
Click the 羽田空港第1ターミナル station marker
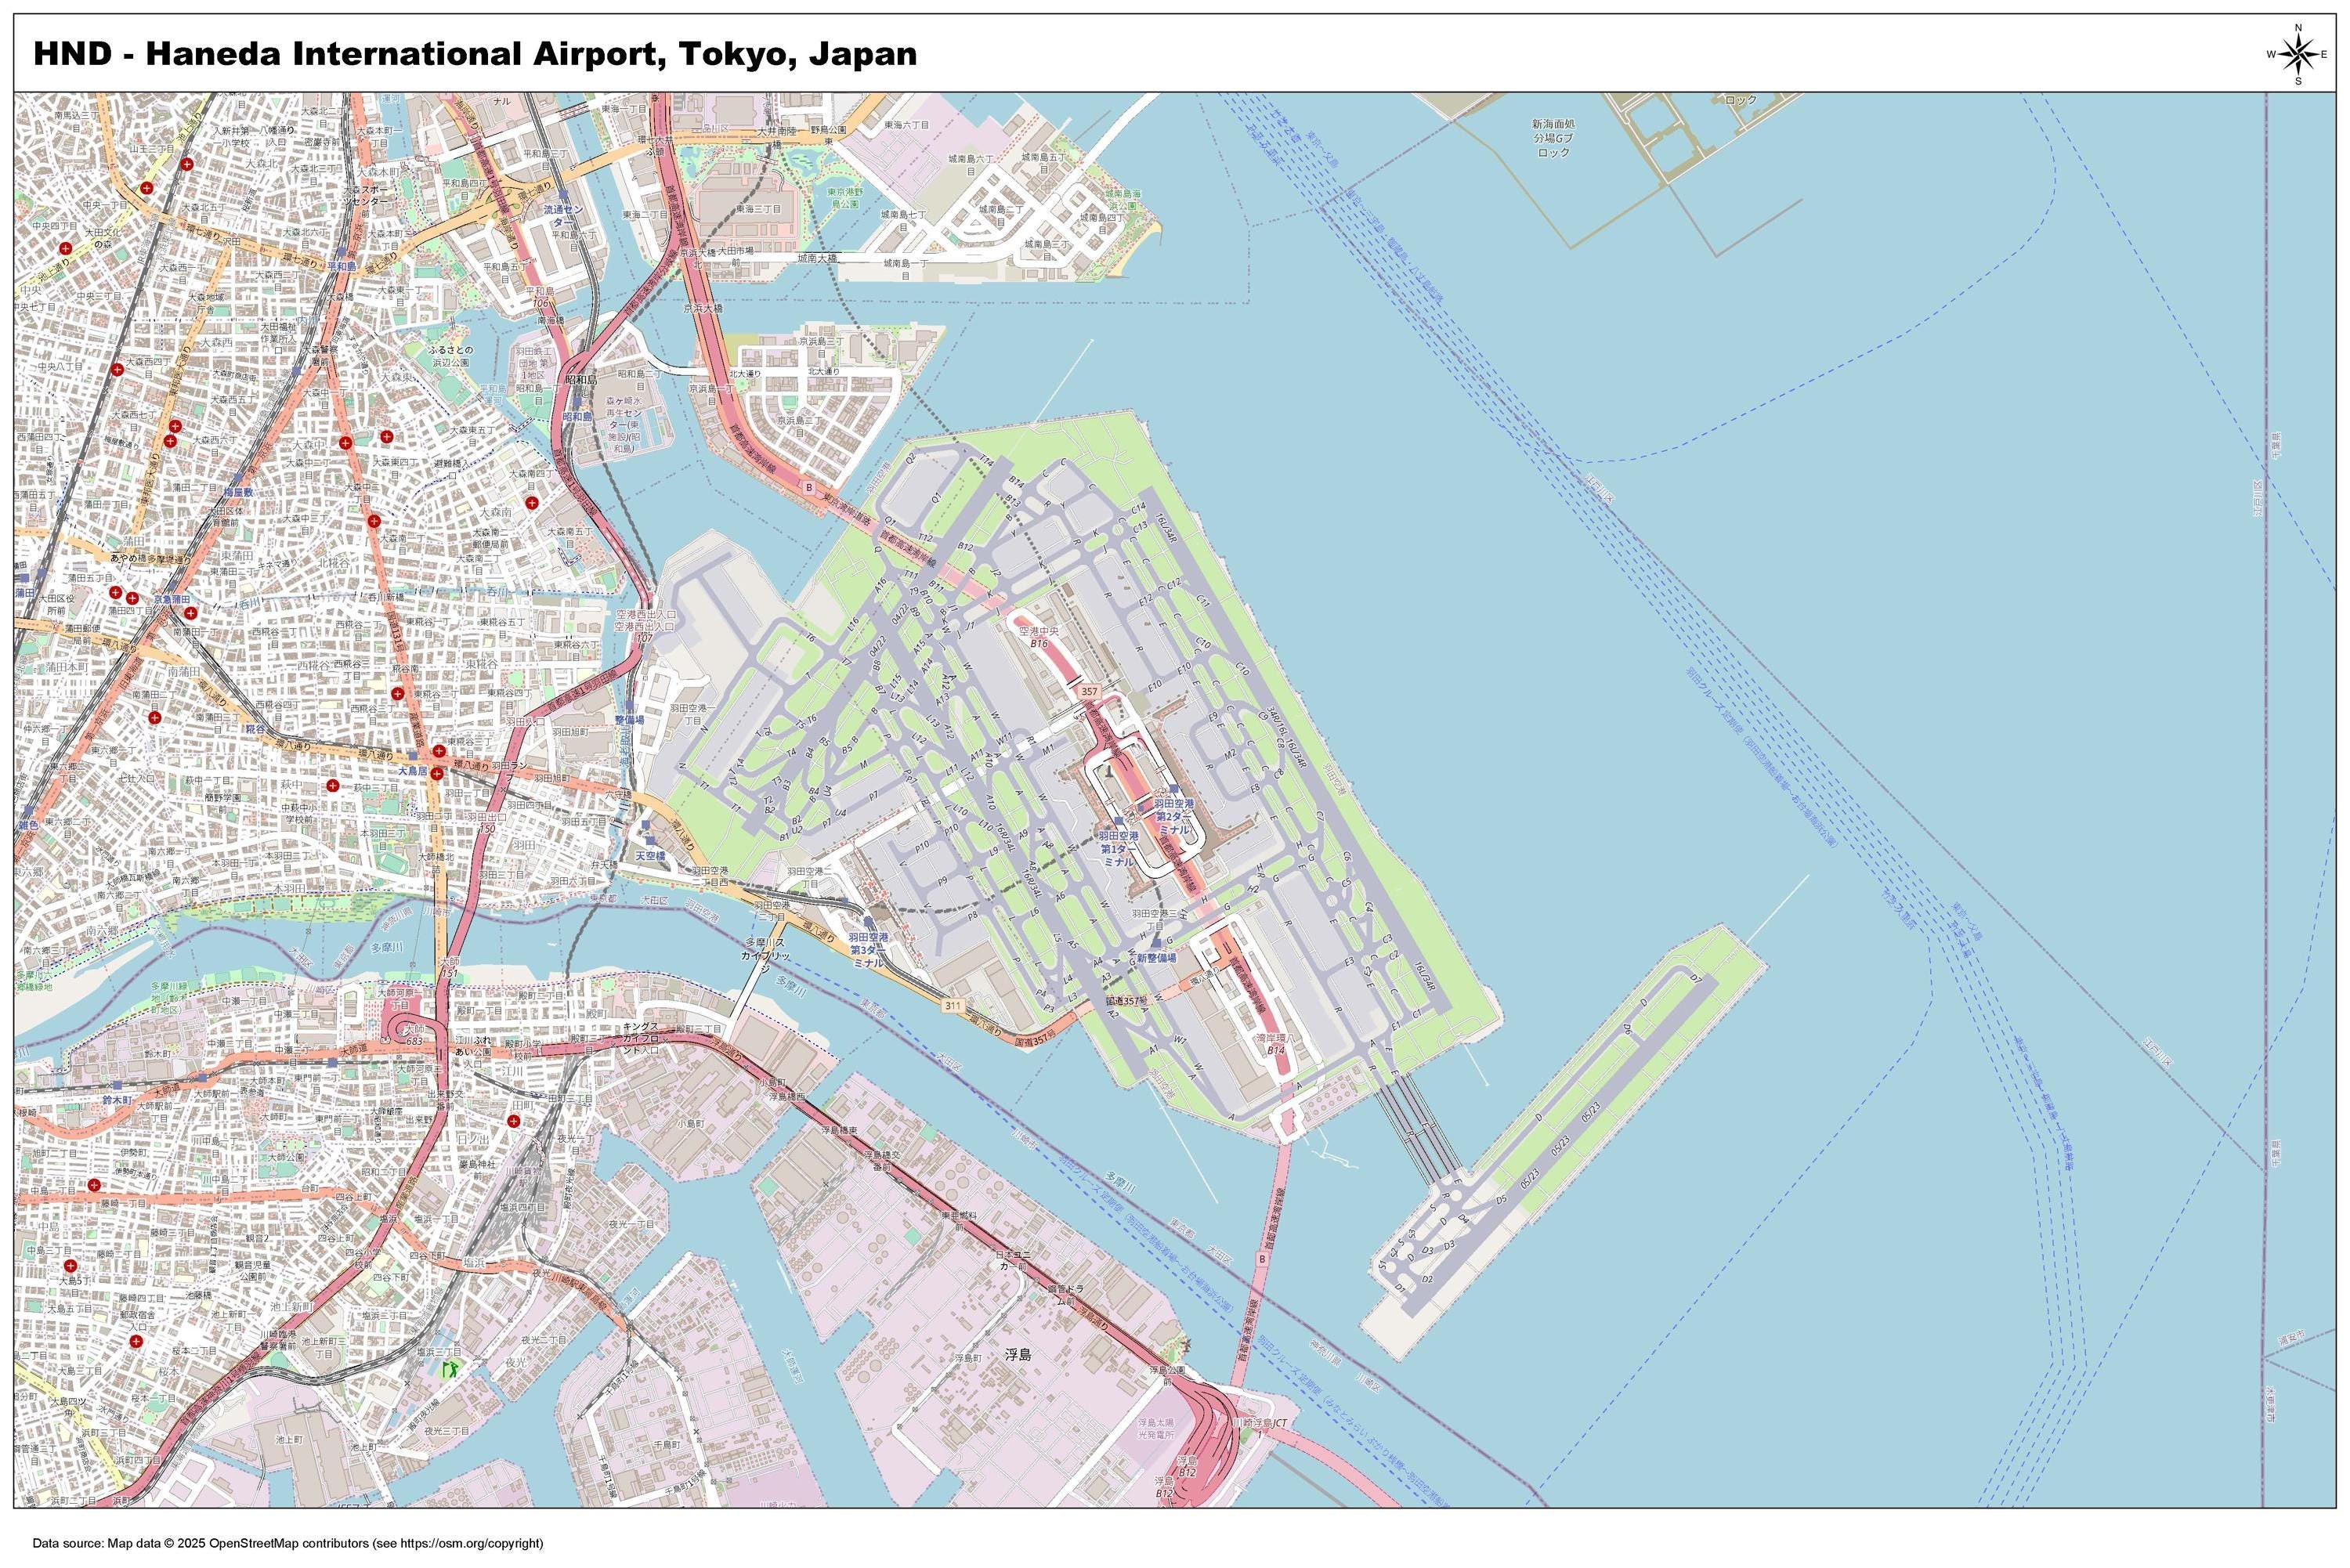pyautogui.click(x=1119, y=821)
